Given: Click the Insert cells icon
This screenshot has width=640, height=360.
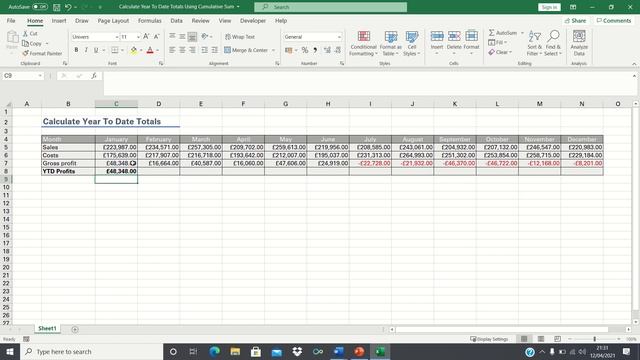Looking at the screenshot, I should point(437,37).
